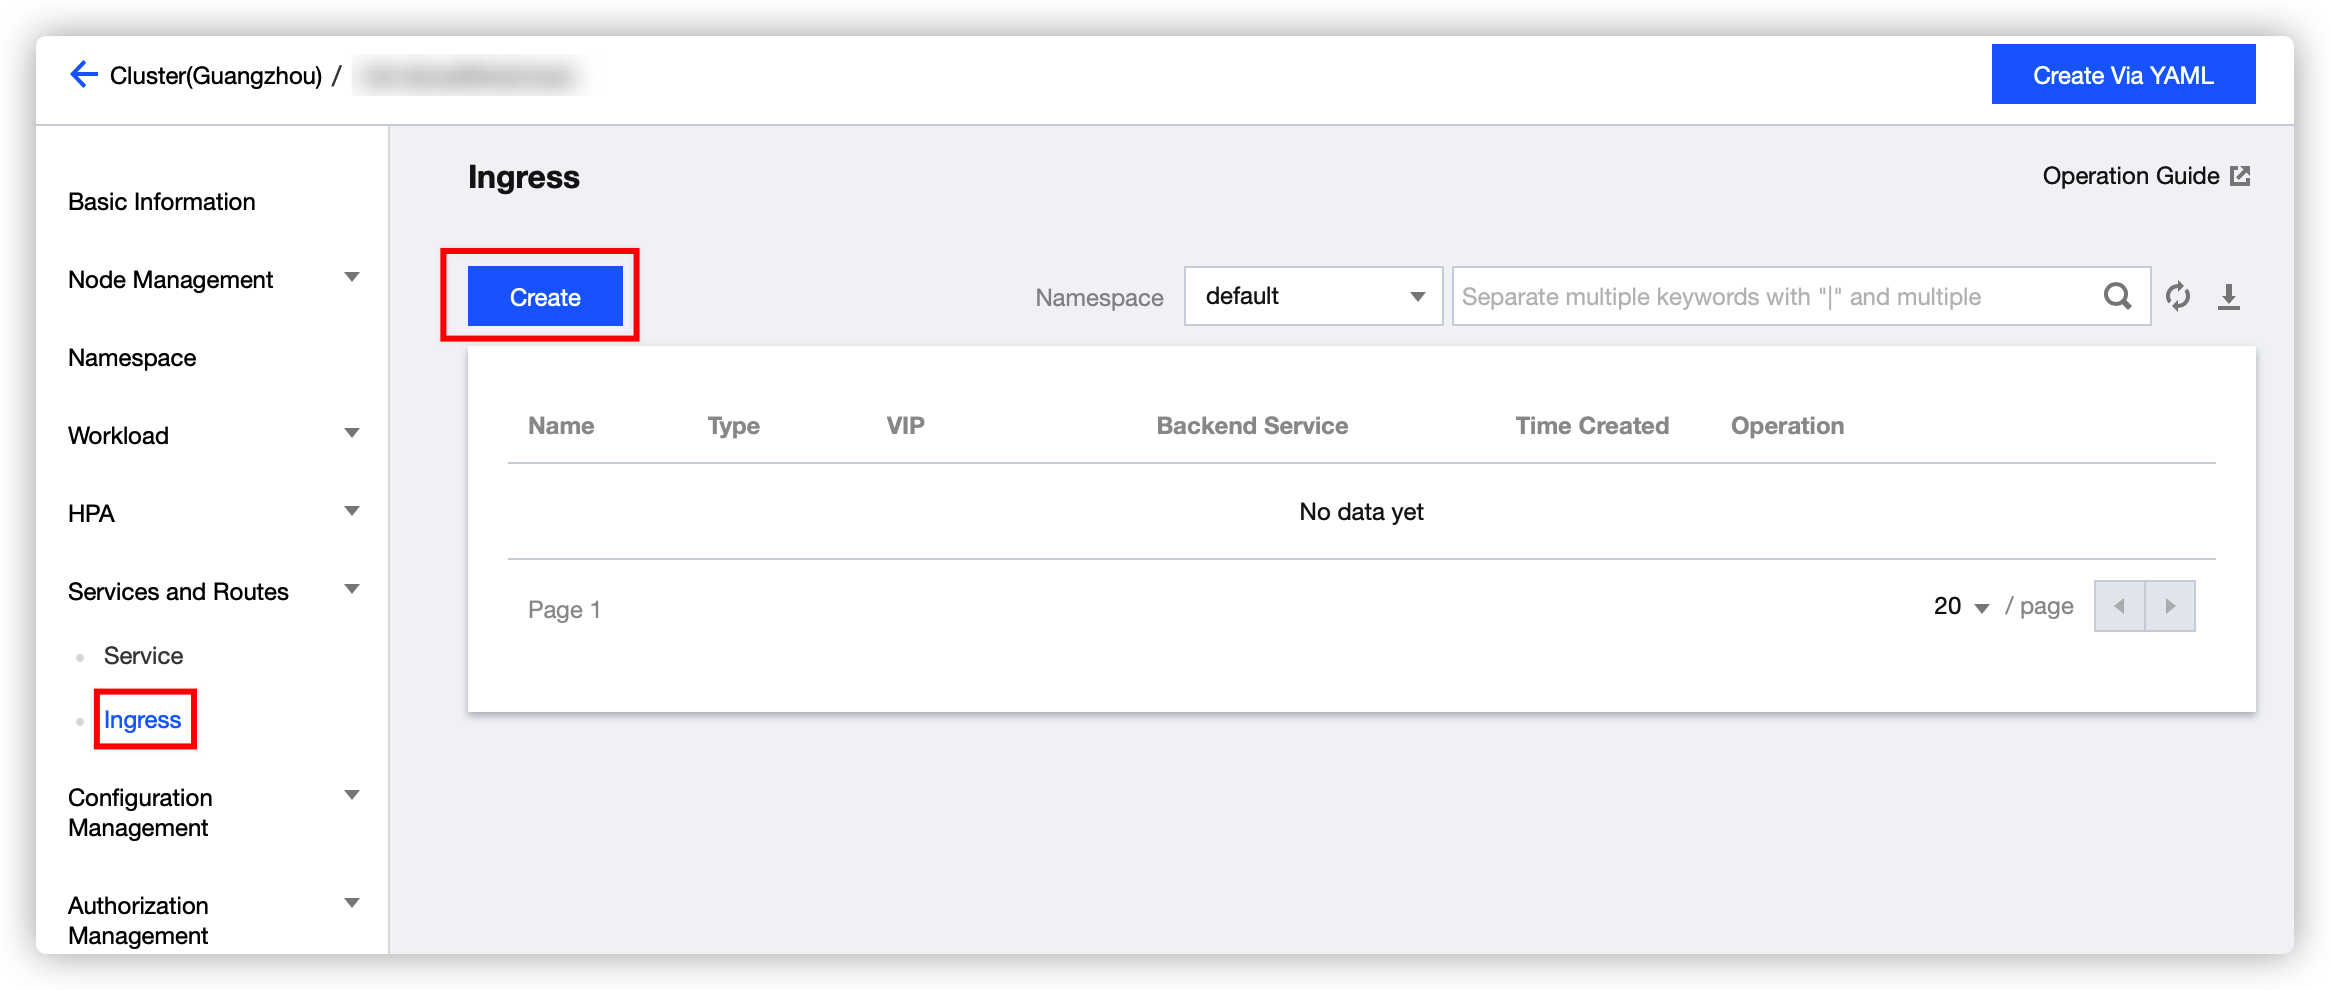Click the Create button
Viewport: 2330px width, 990px height.
(545, 297)
